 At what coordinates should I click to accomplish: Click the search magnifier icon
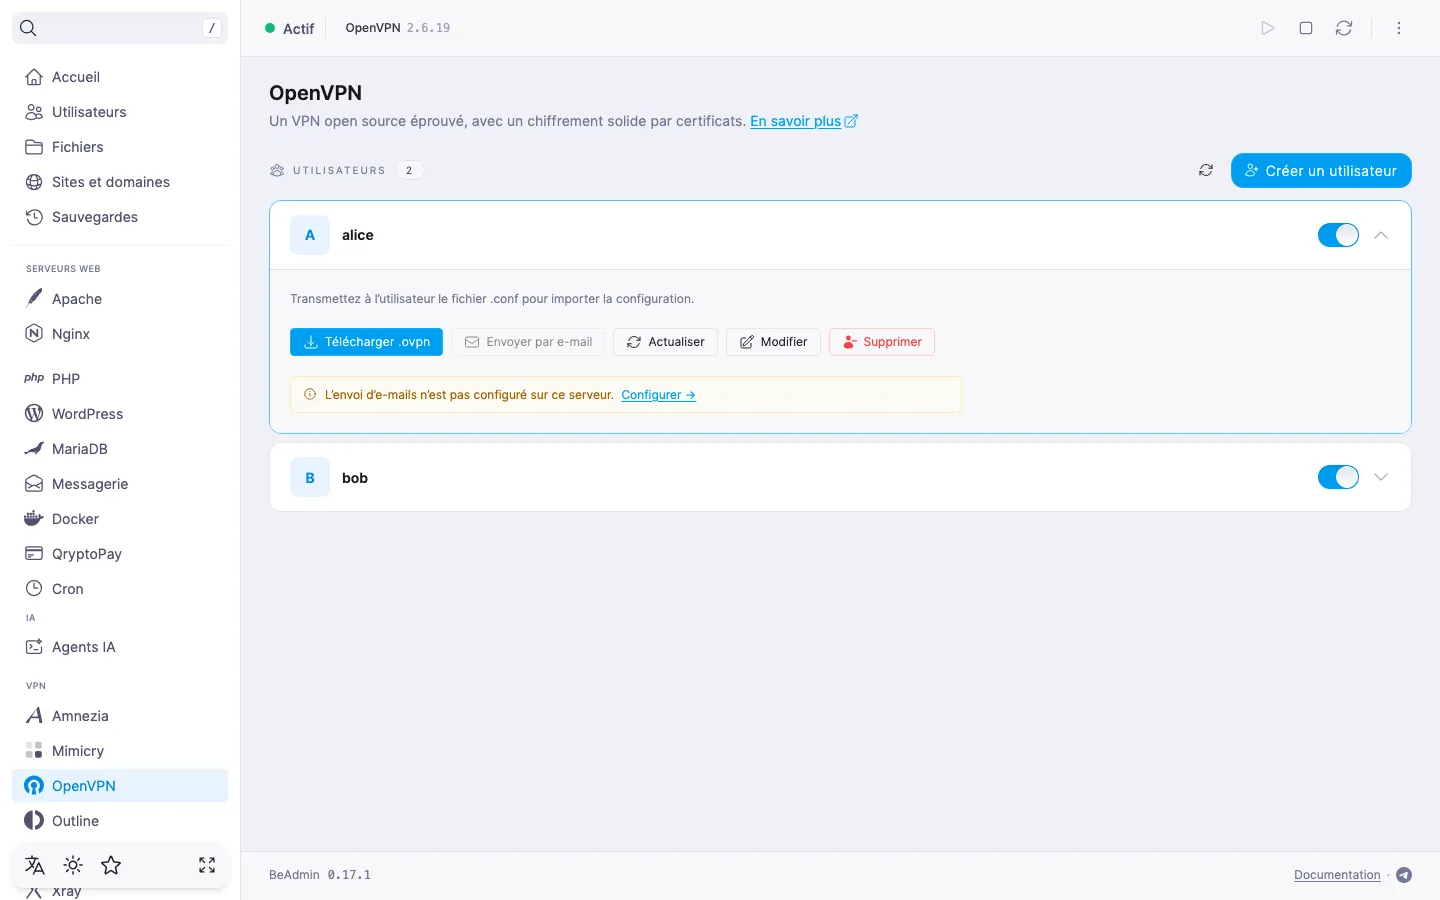[x=28, y=28]
